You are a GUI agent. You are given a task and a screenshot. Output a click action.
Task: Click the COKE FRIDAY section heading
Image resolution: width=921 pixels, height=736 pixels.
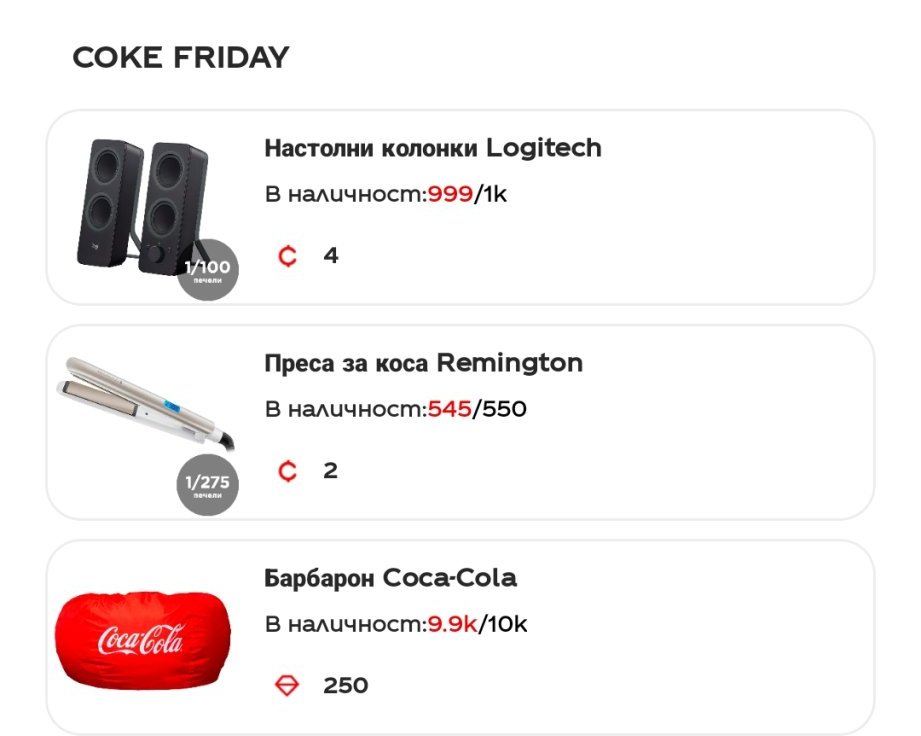click(180, 58)
